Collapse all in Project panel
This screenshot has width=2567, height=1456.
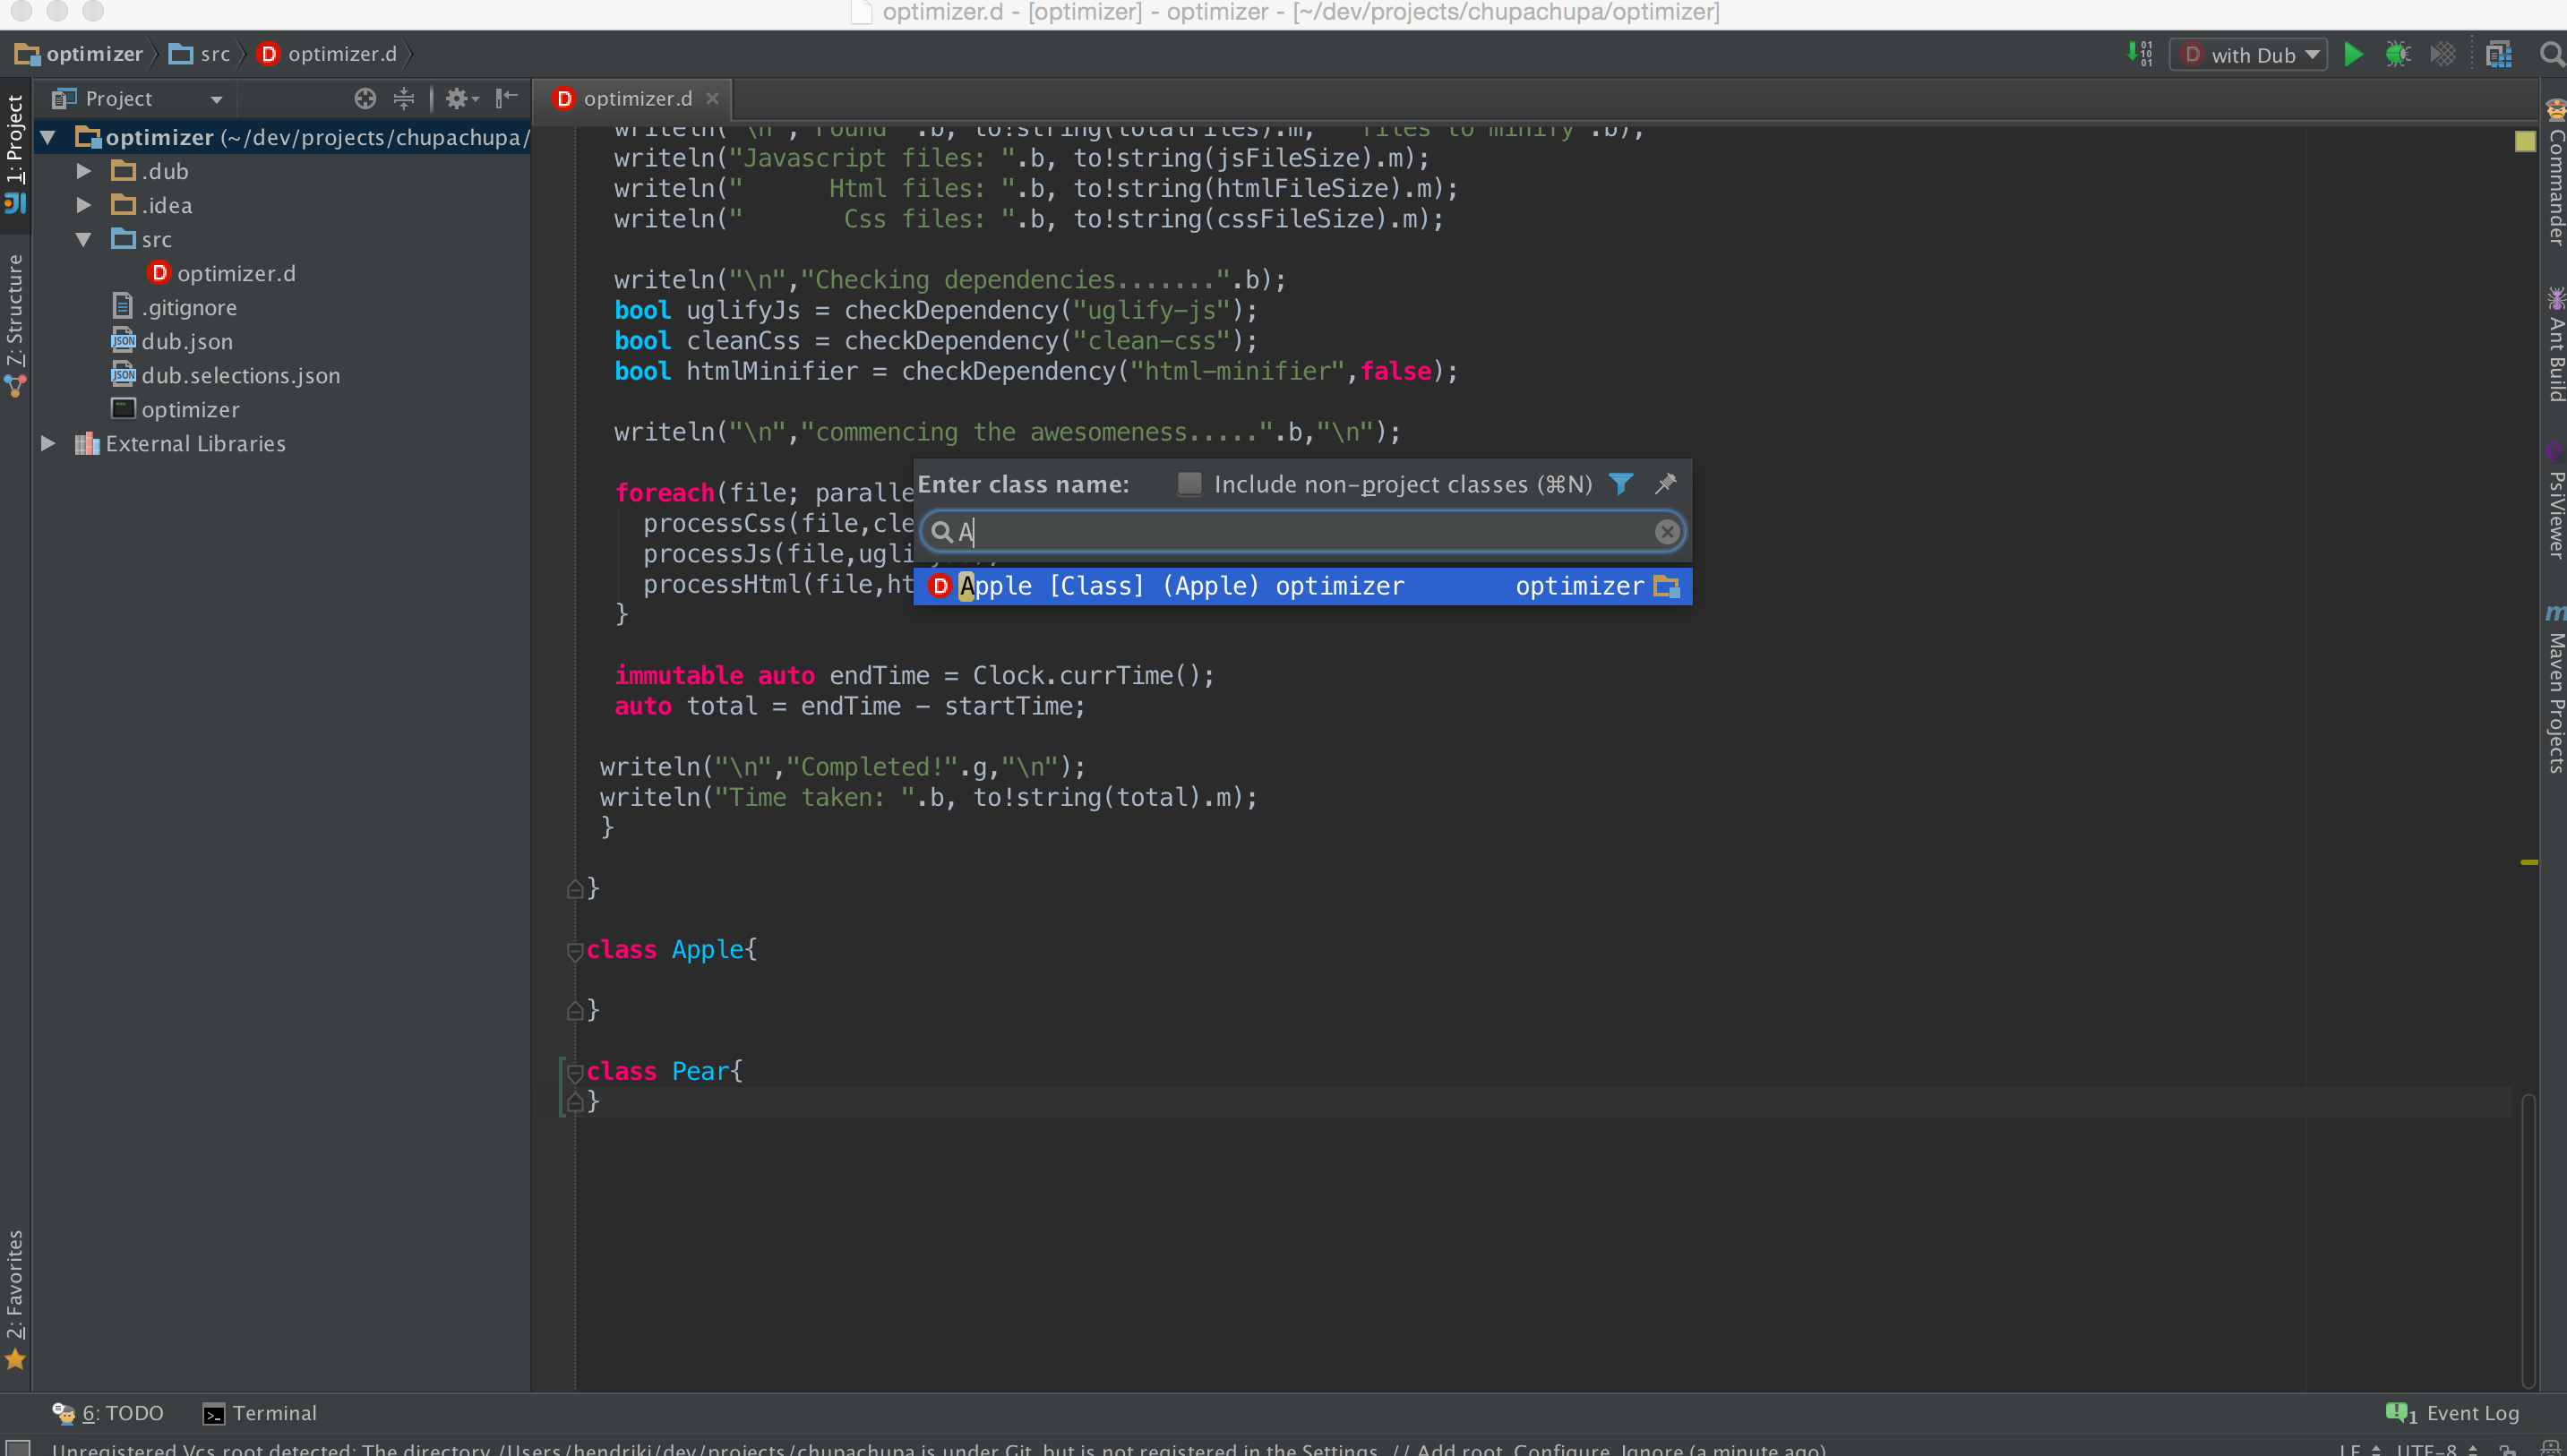click(x=404, y=98)
